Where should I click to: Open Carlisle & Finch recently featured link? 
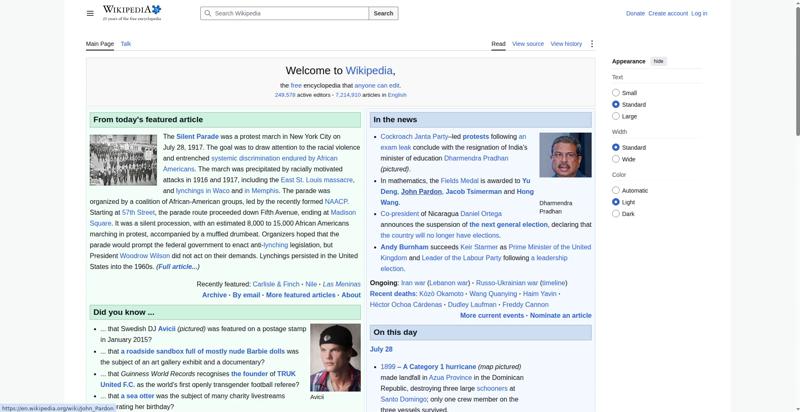pos(276,284)
